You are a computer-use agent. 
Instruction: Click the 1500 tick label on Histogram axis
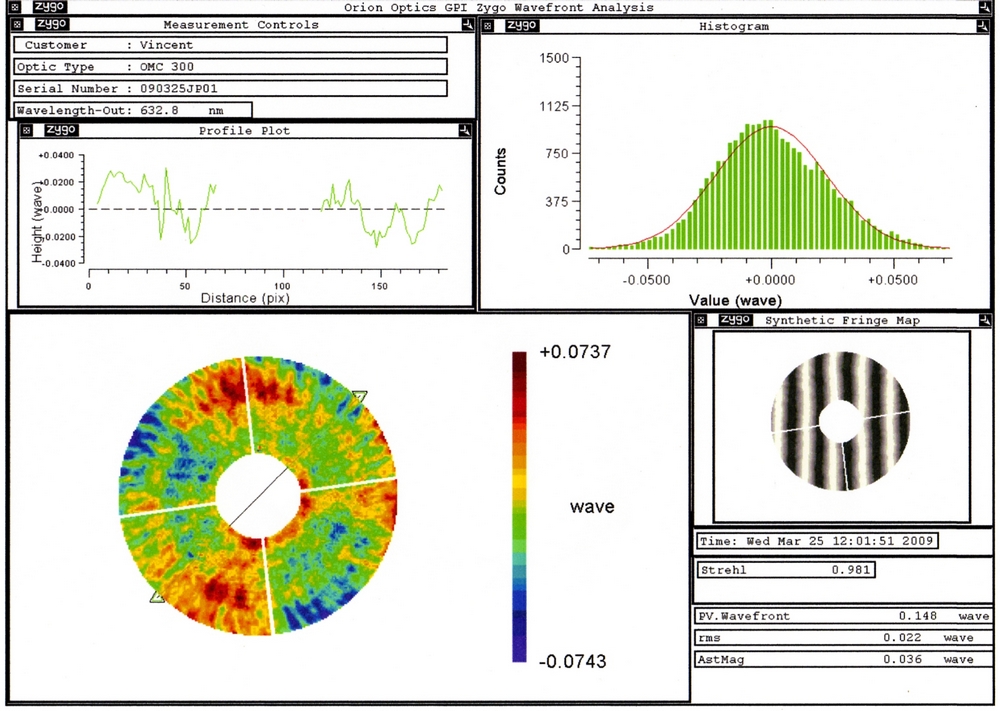pyautogui.click(x=554, y=58)
